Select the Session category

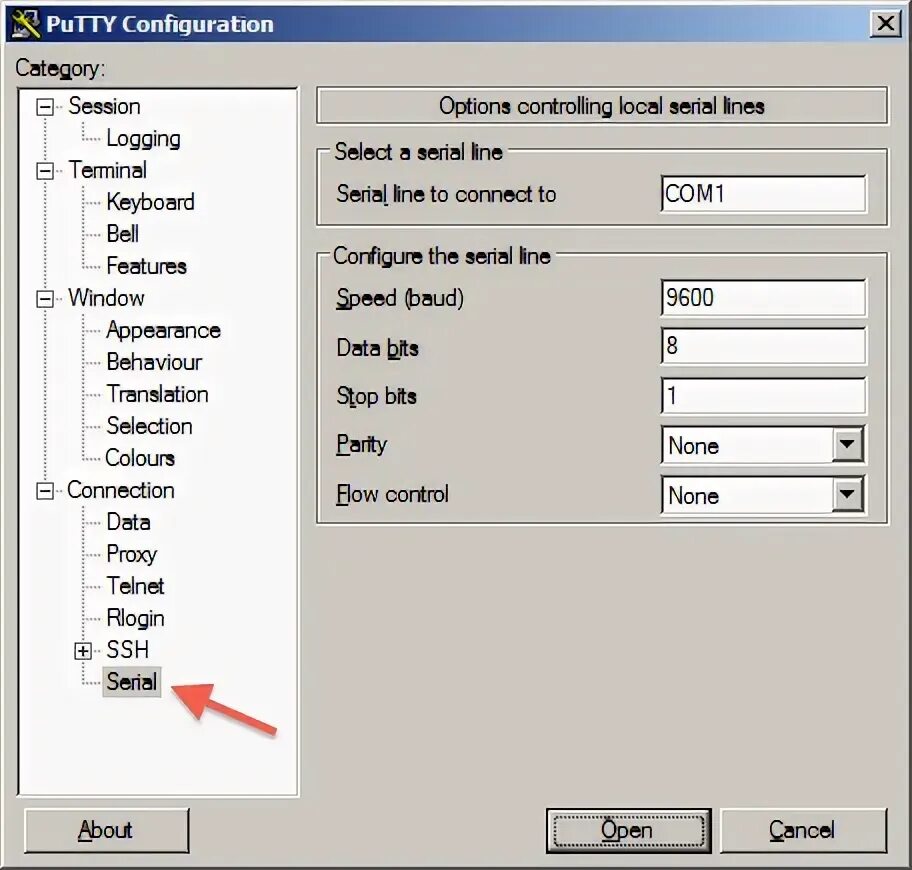click(104, 106)
